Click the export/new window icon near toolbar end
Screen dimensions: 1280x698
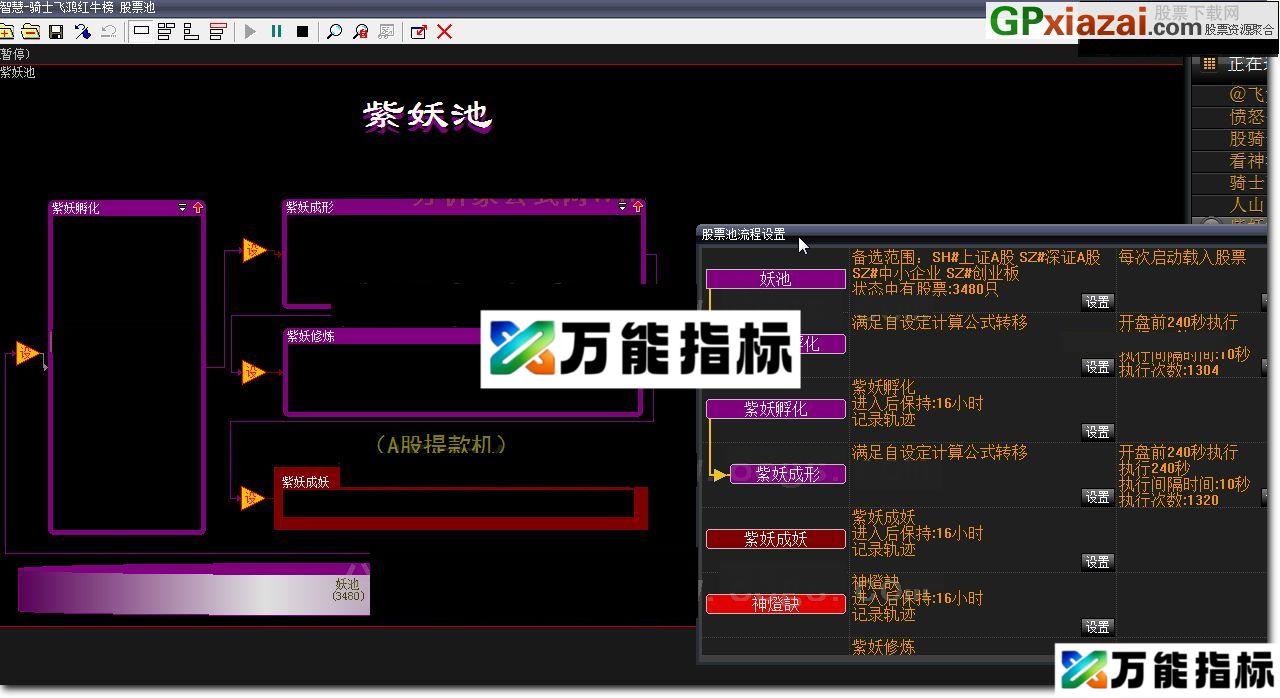coord(418,31)
